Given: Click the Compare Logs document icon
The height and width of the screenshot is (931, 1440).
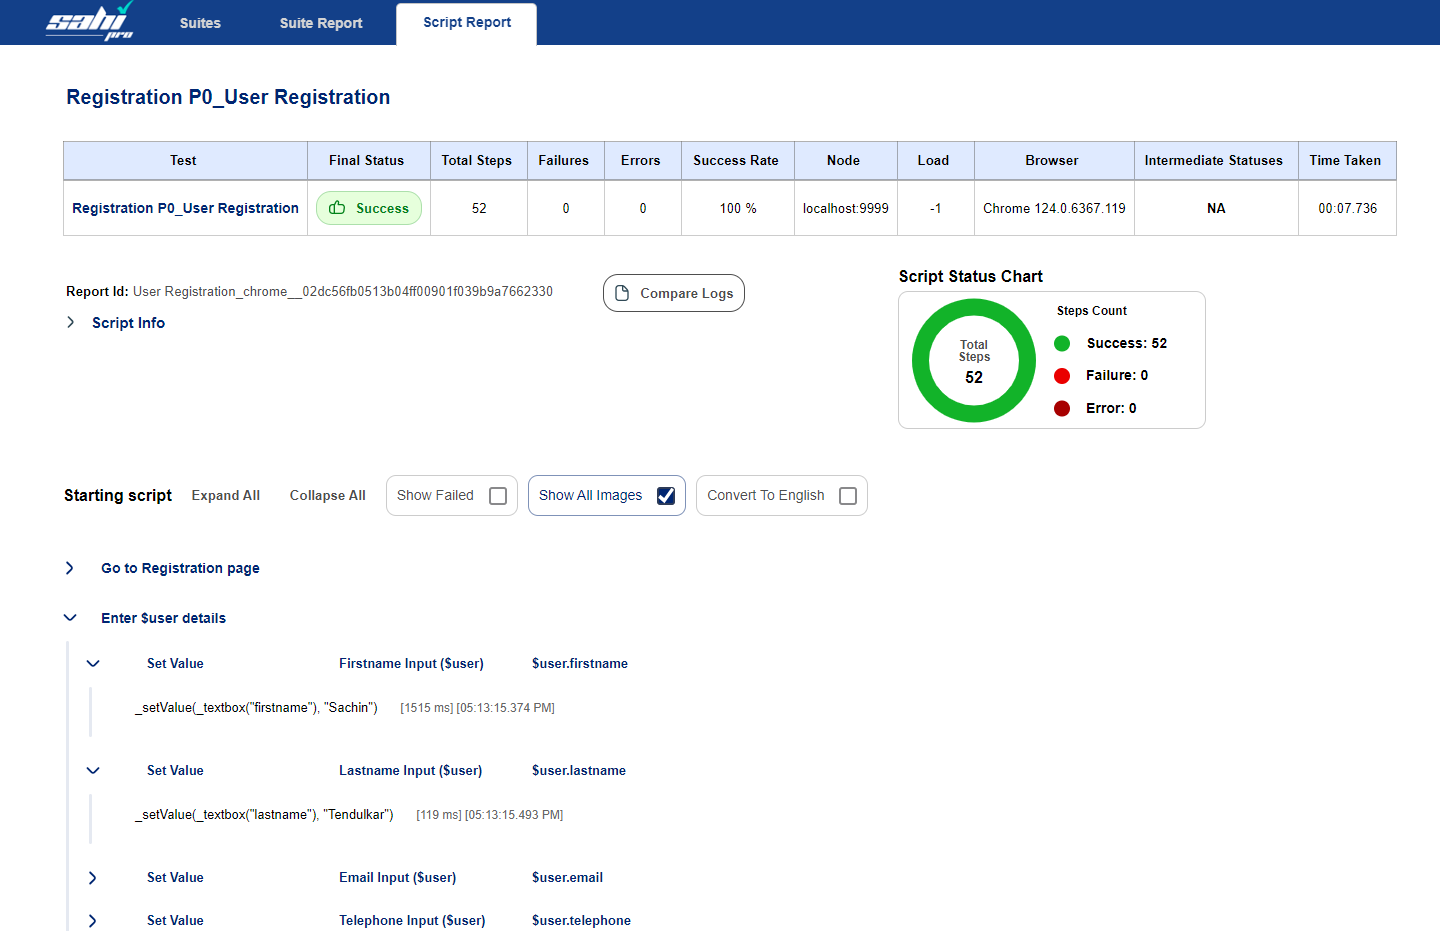Looking at the screenshot, I should tap(622, 293).
